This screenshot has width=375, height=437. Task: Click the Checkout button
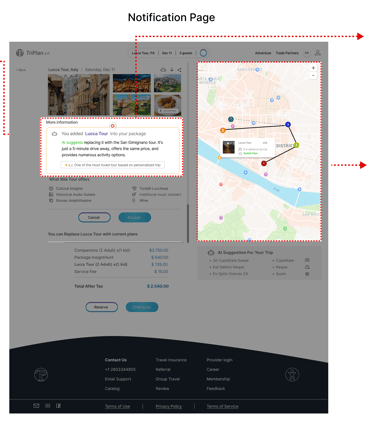point(142,307)
